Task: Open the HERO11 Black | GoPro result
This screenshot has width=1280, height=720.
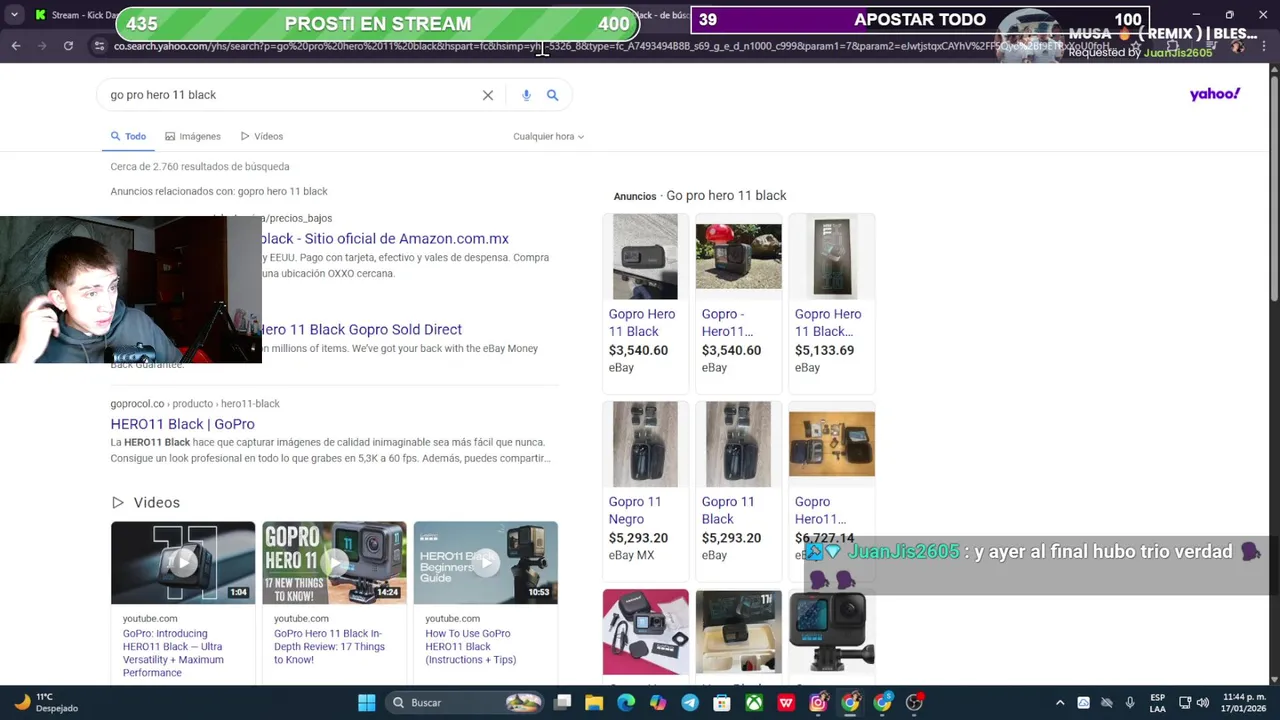Action: pos(182,424)
